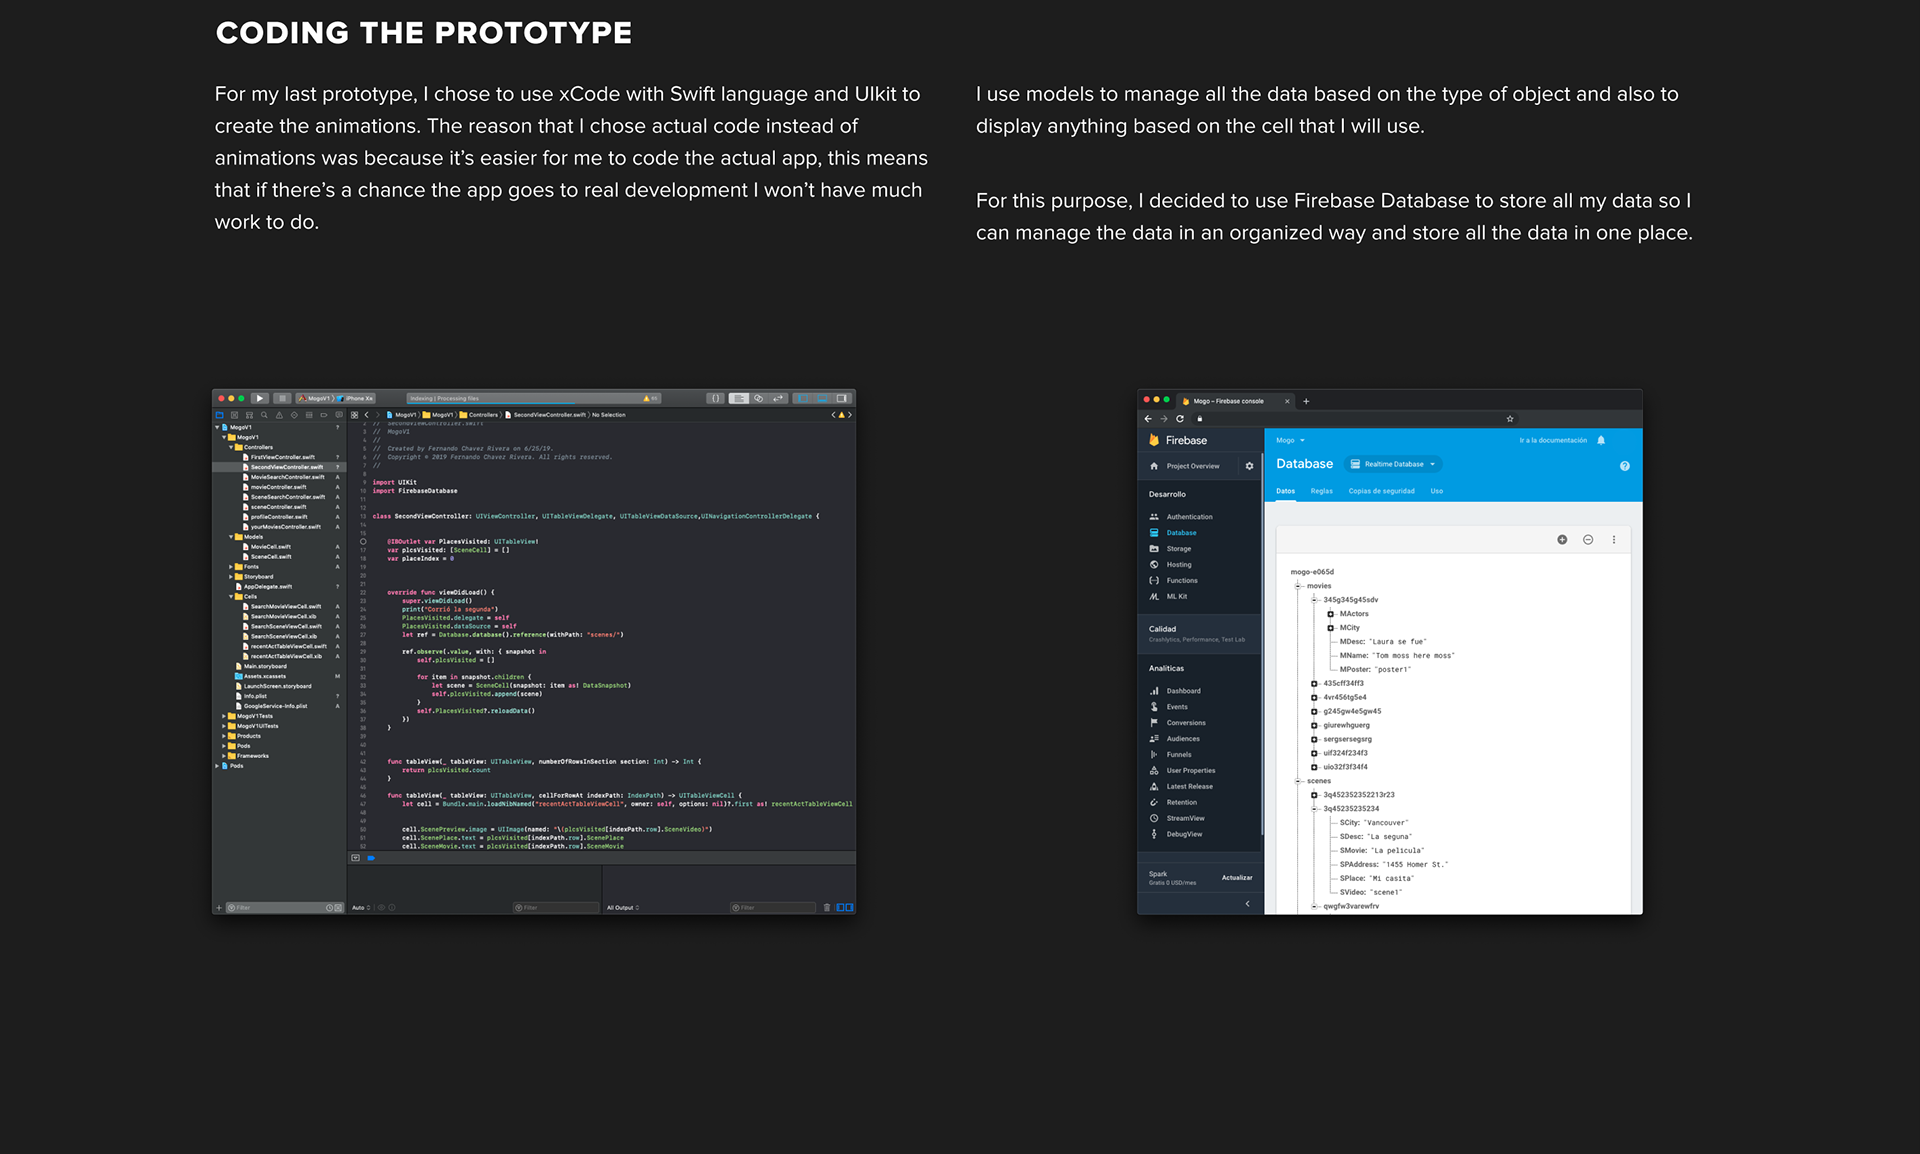
Task: Click Ir a la documentación link
Action: click(1552, 440)
